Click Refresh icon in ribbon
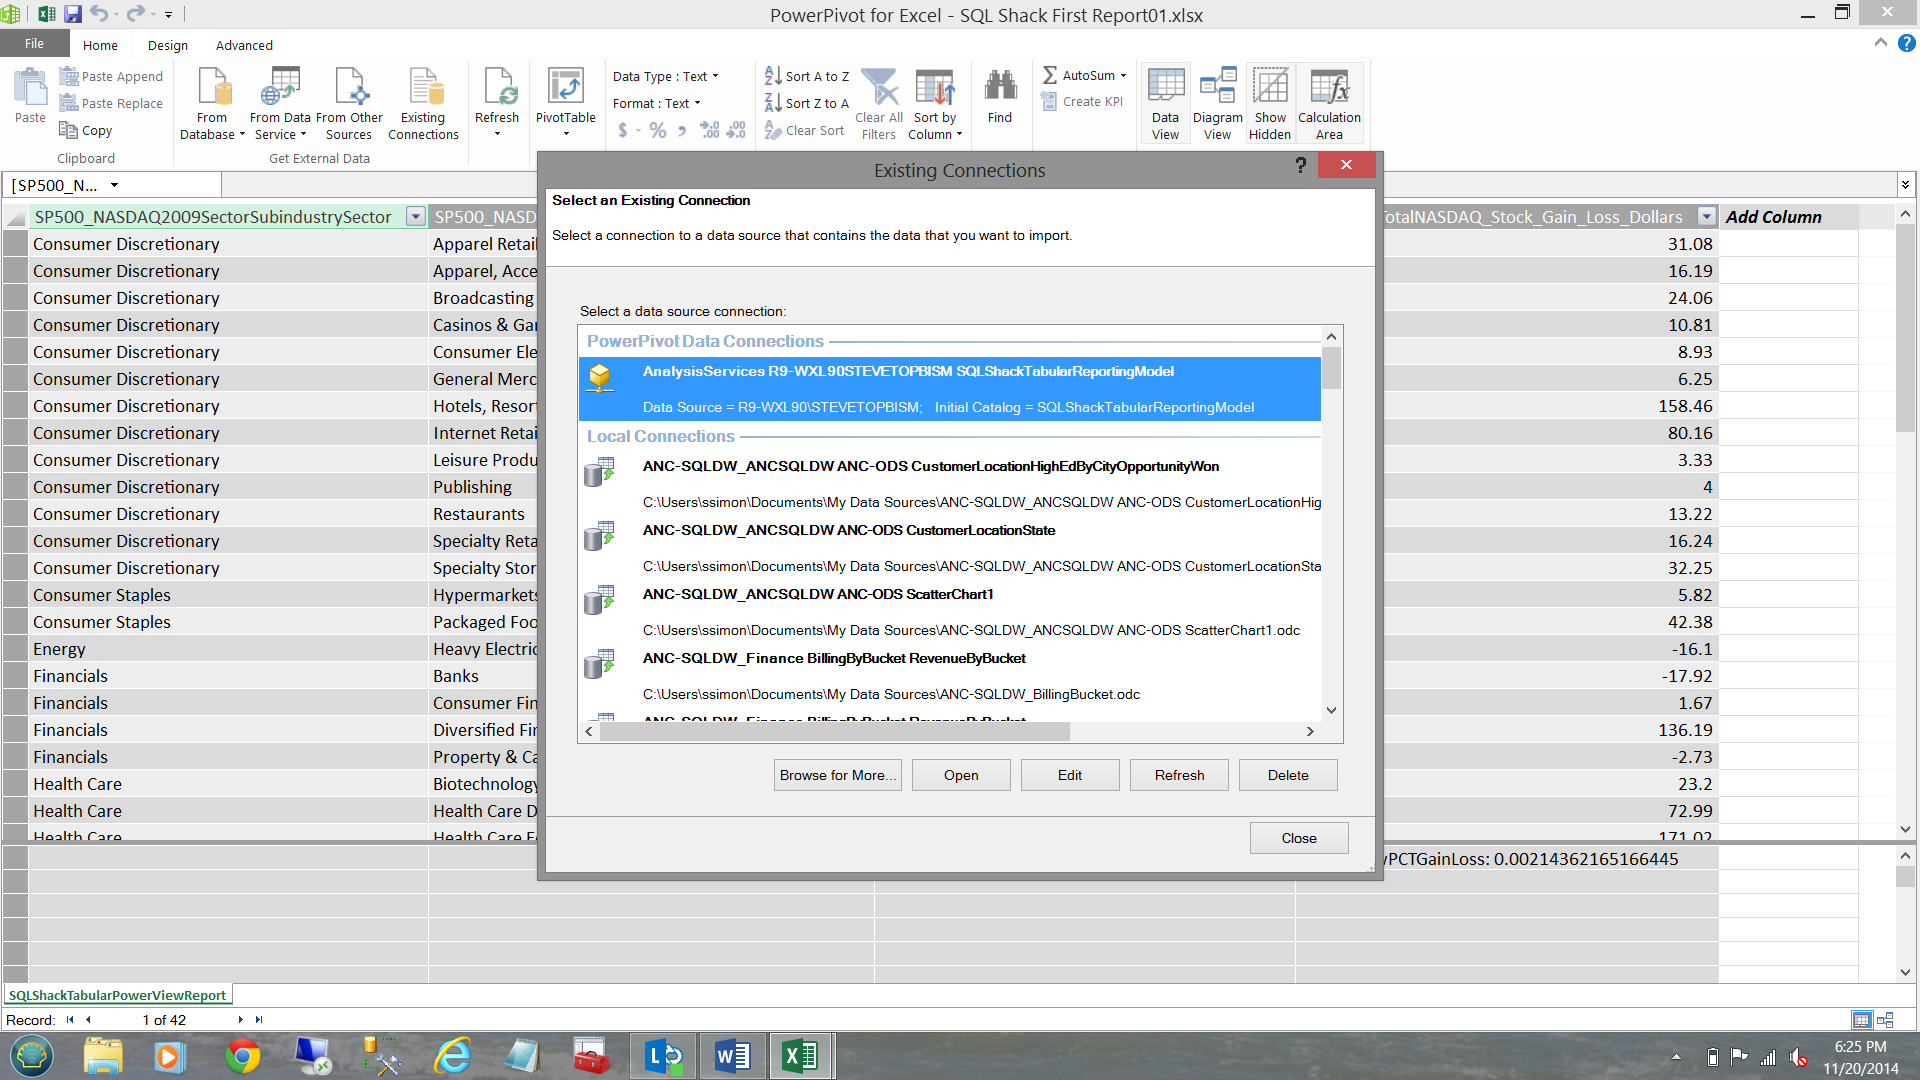 point(497,90)
